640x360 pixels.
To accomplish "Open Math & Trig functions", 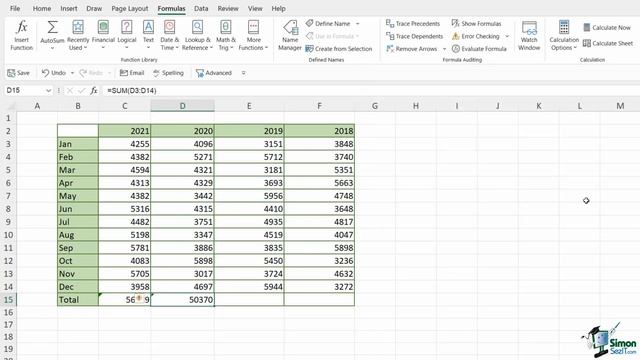I will pos(226,36).
